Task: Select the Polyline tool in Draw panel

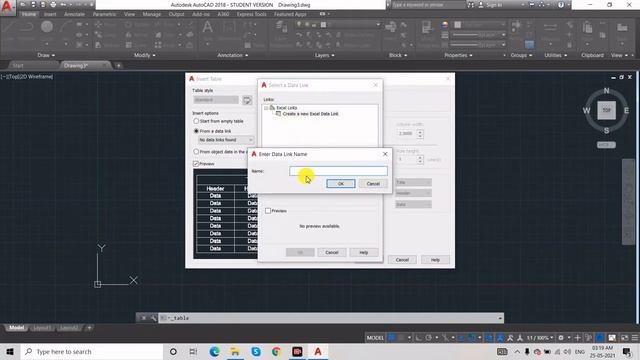Action: coord(27,27)
